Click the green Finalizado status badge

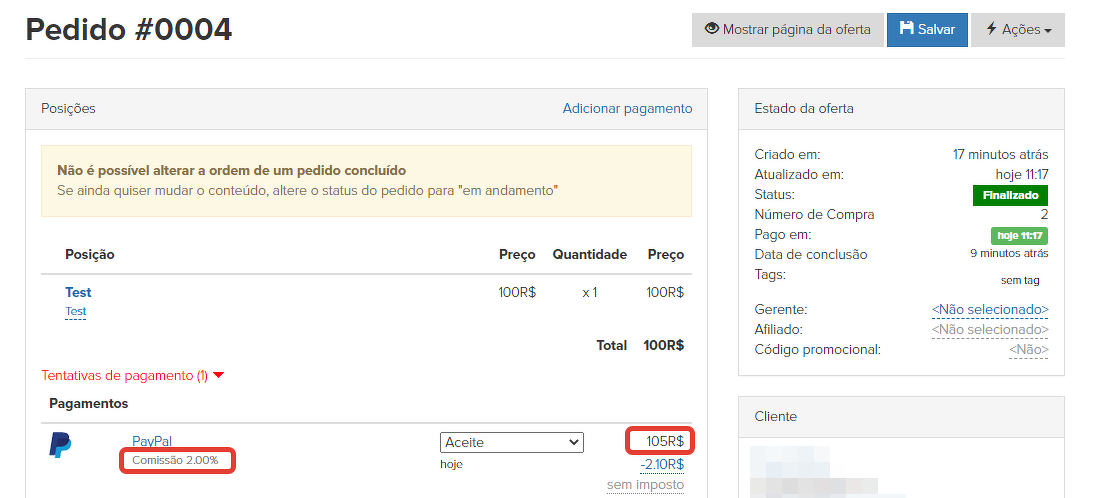point(1009,195)
